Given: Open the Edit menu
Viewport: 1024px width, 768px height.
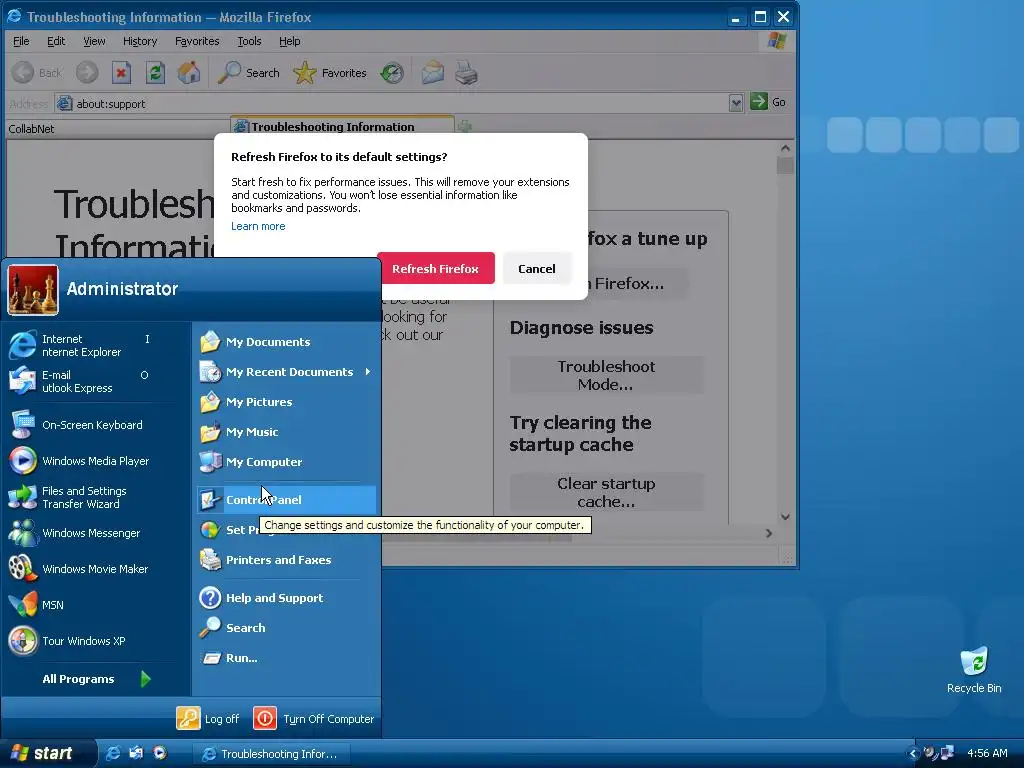Looking at the screenshot, I should click(56, 41).
